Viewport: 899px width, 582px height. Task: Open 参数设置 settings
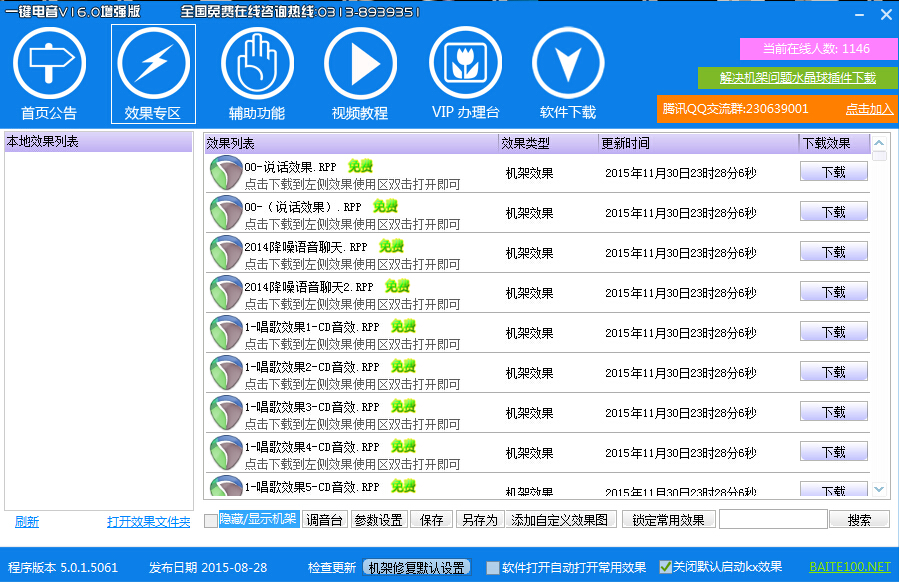377,519
